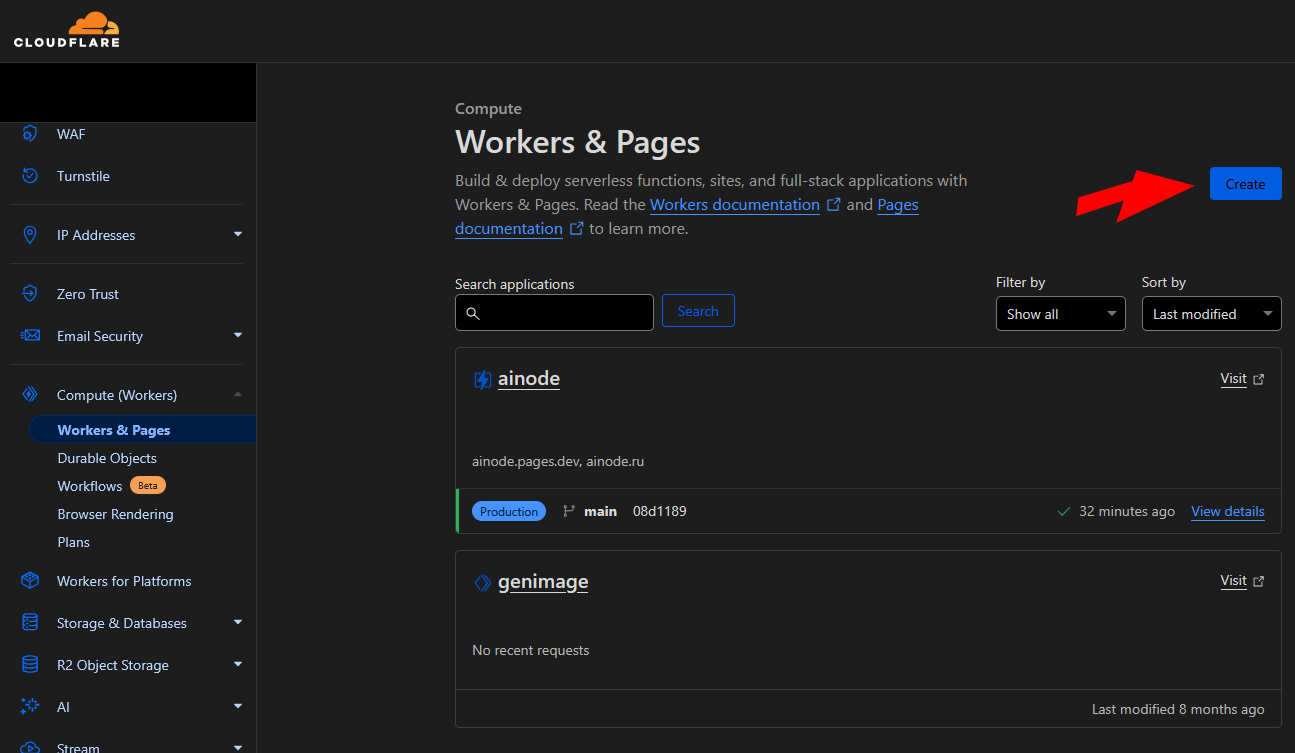Open the Workers documentation link
1295x753 pixels.
734,204
